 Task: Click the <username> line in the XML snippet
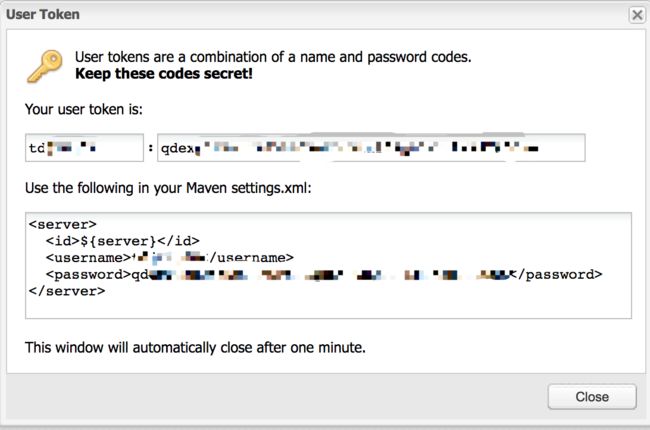coord(170,258)
